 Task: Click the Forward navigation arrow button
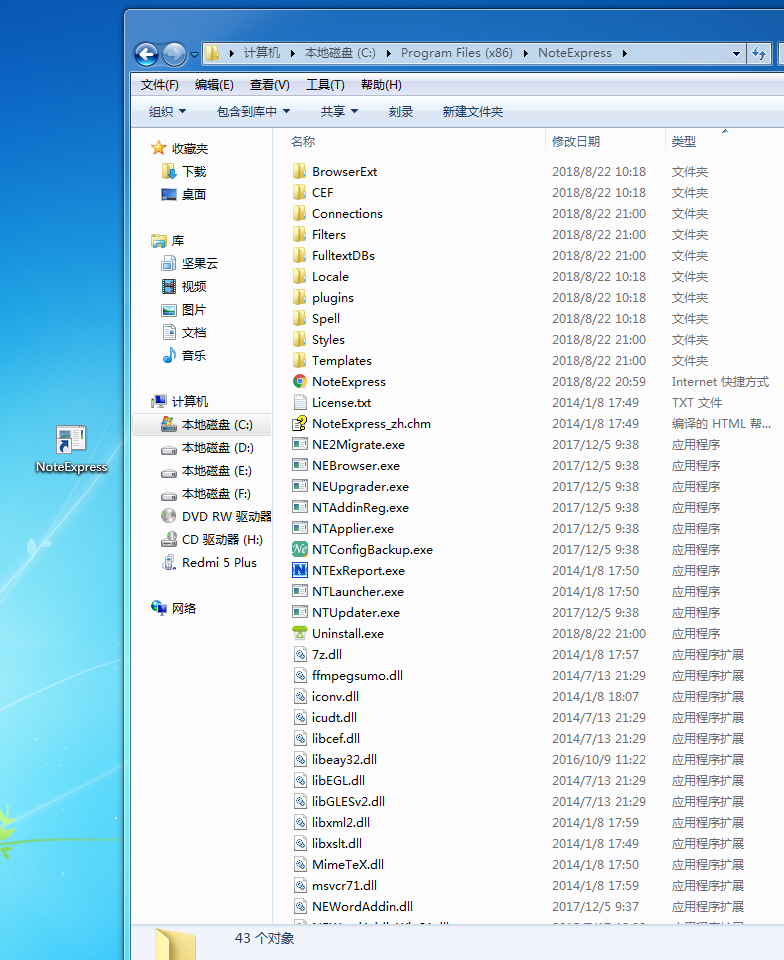pyautogui.click(x=174, y=54)
